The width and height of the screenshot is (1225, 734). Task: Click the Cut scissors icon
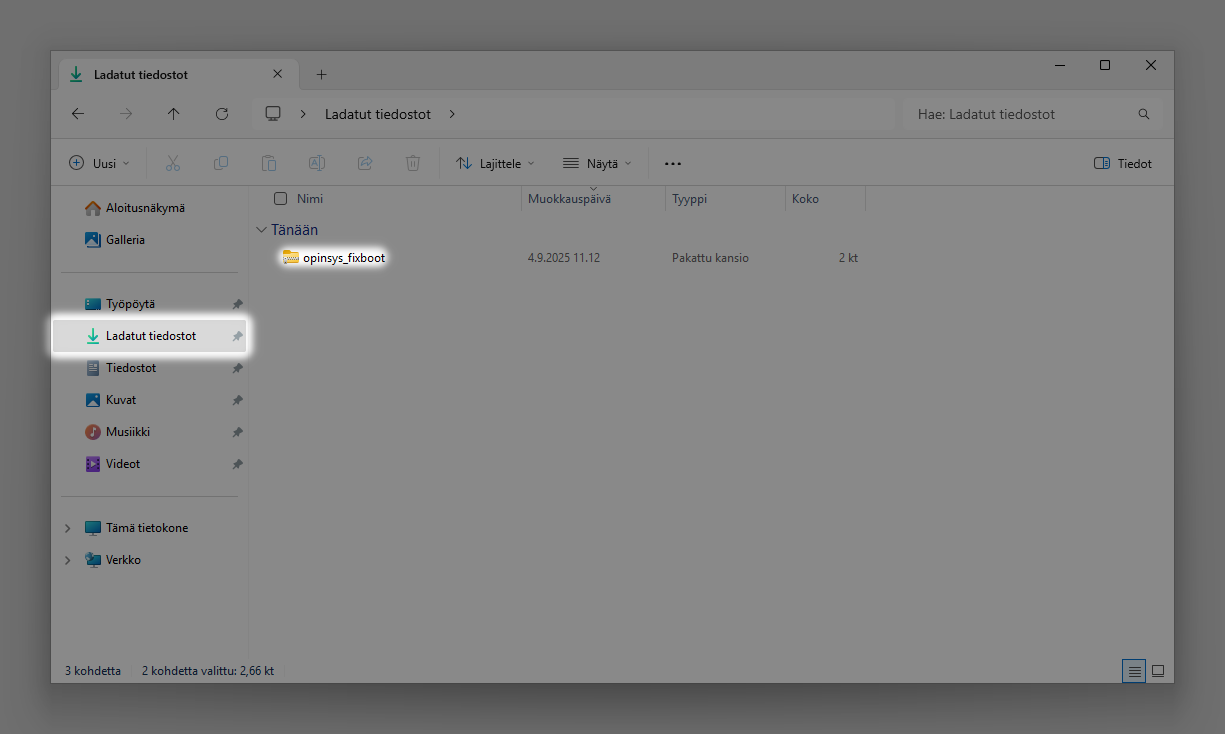coord(172,163)
